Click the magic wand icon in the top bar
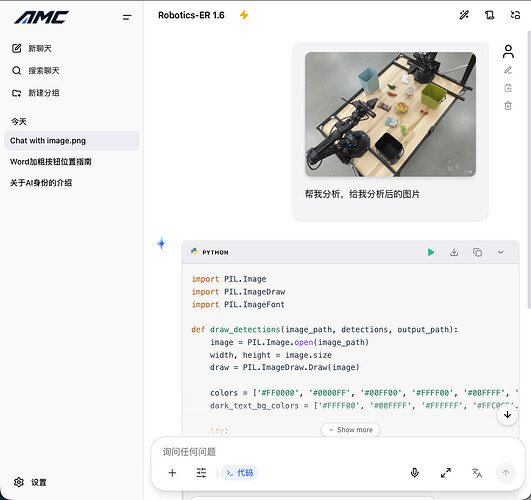Screen dimensions: 531x500 (464, 15)
